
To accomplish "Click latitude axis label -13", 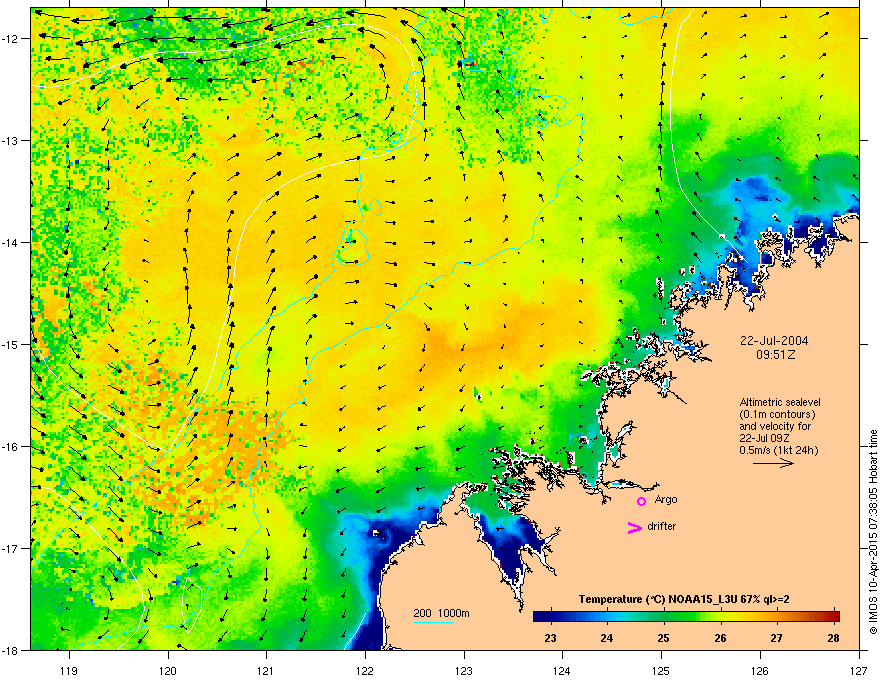I will (x=10, y=141).
